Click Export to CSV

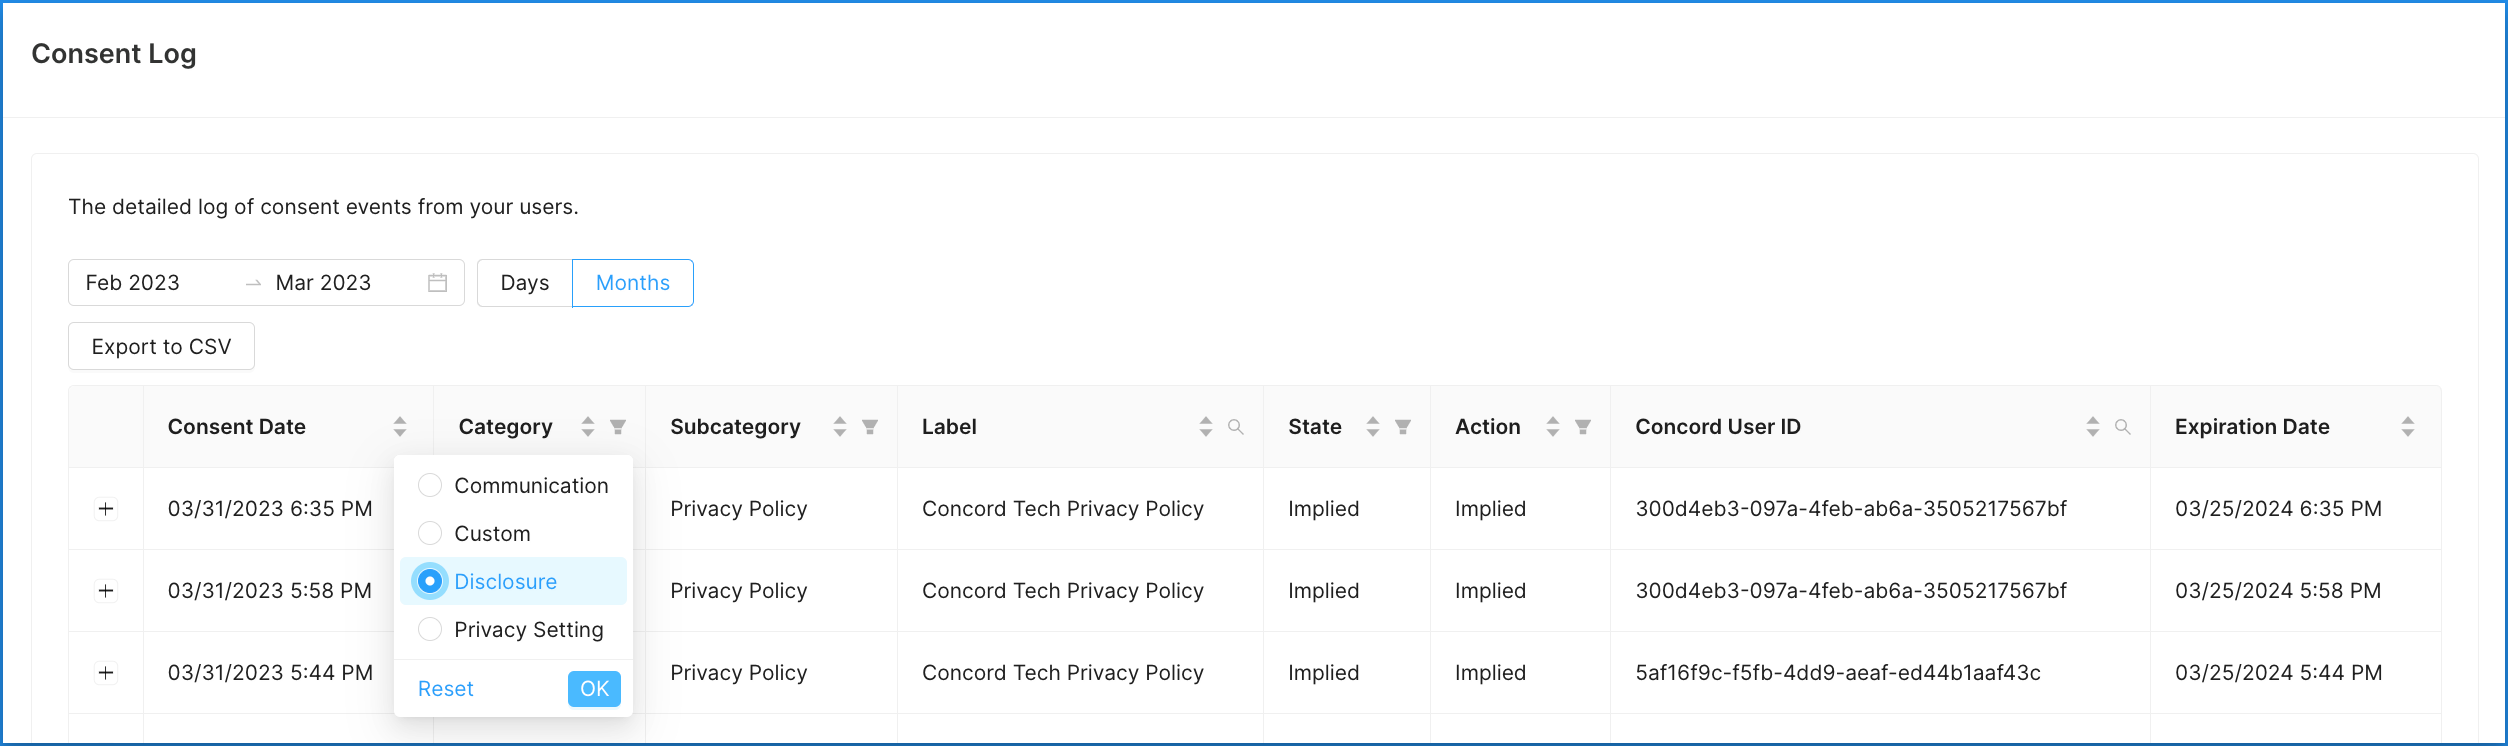pos(161,345)
